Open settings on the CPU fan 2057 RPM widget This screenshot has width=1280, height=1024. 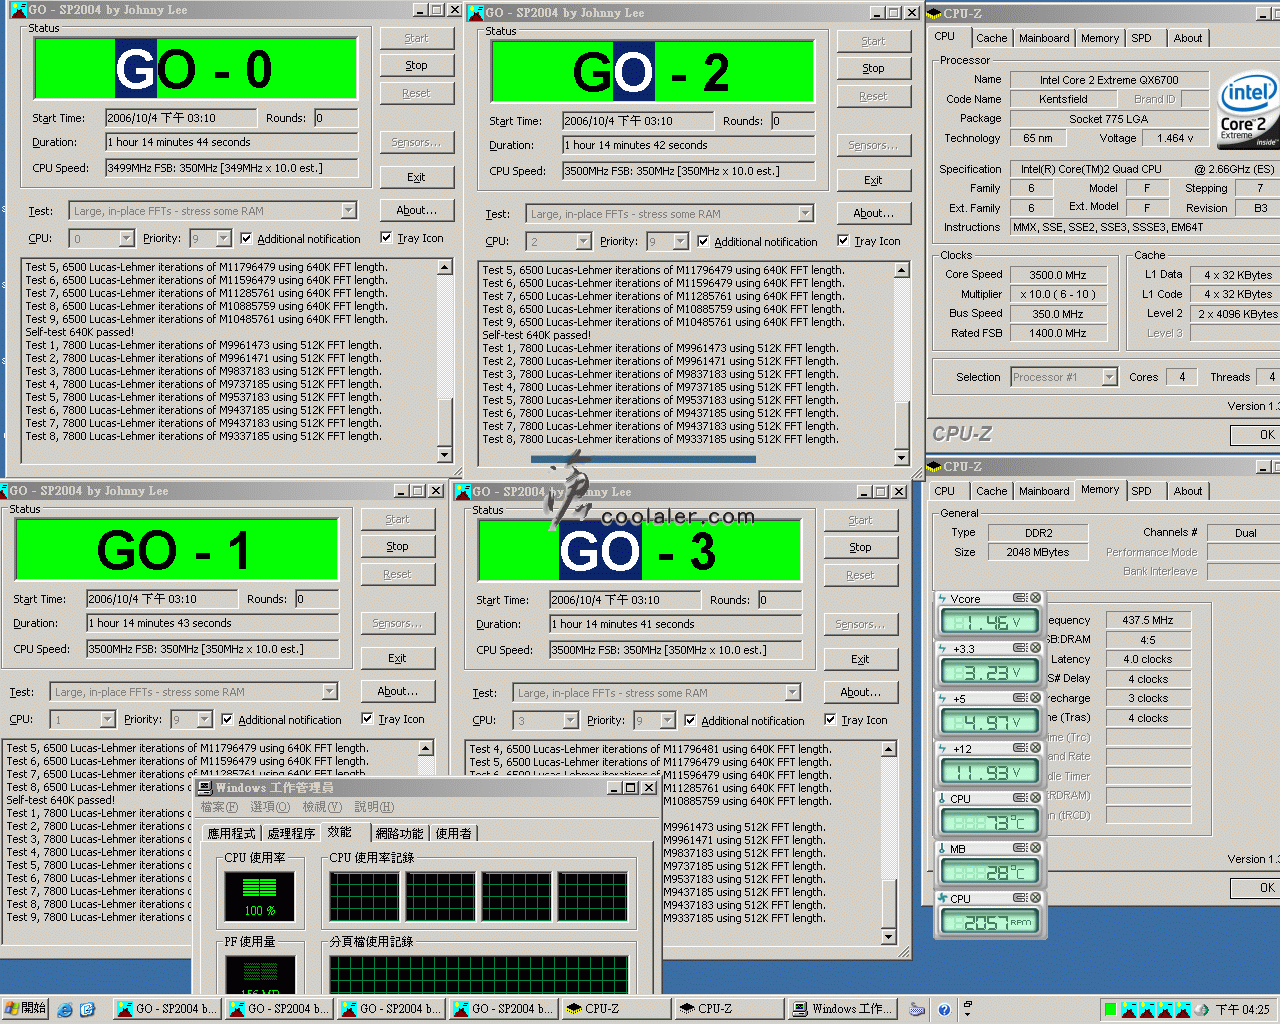1020,898
